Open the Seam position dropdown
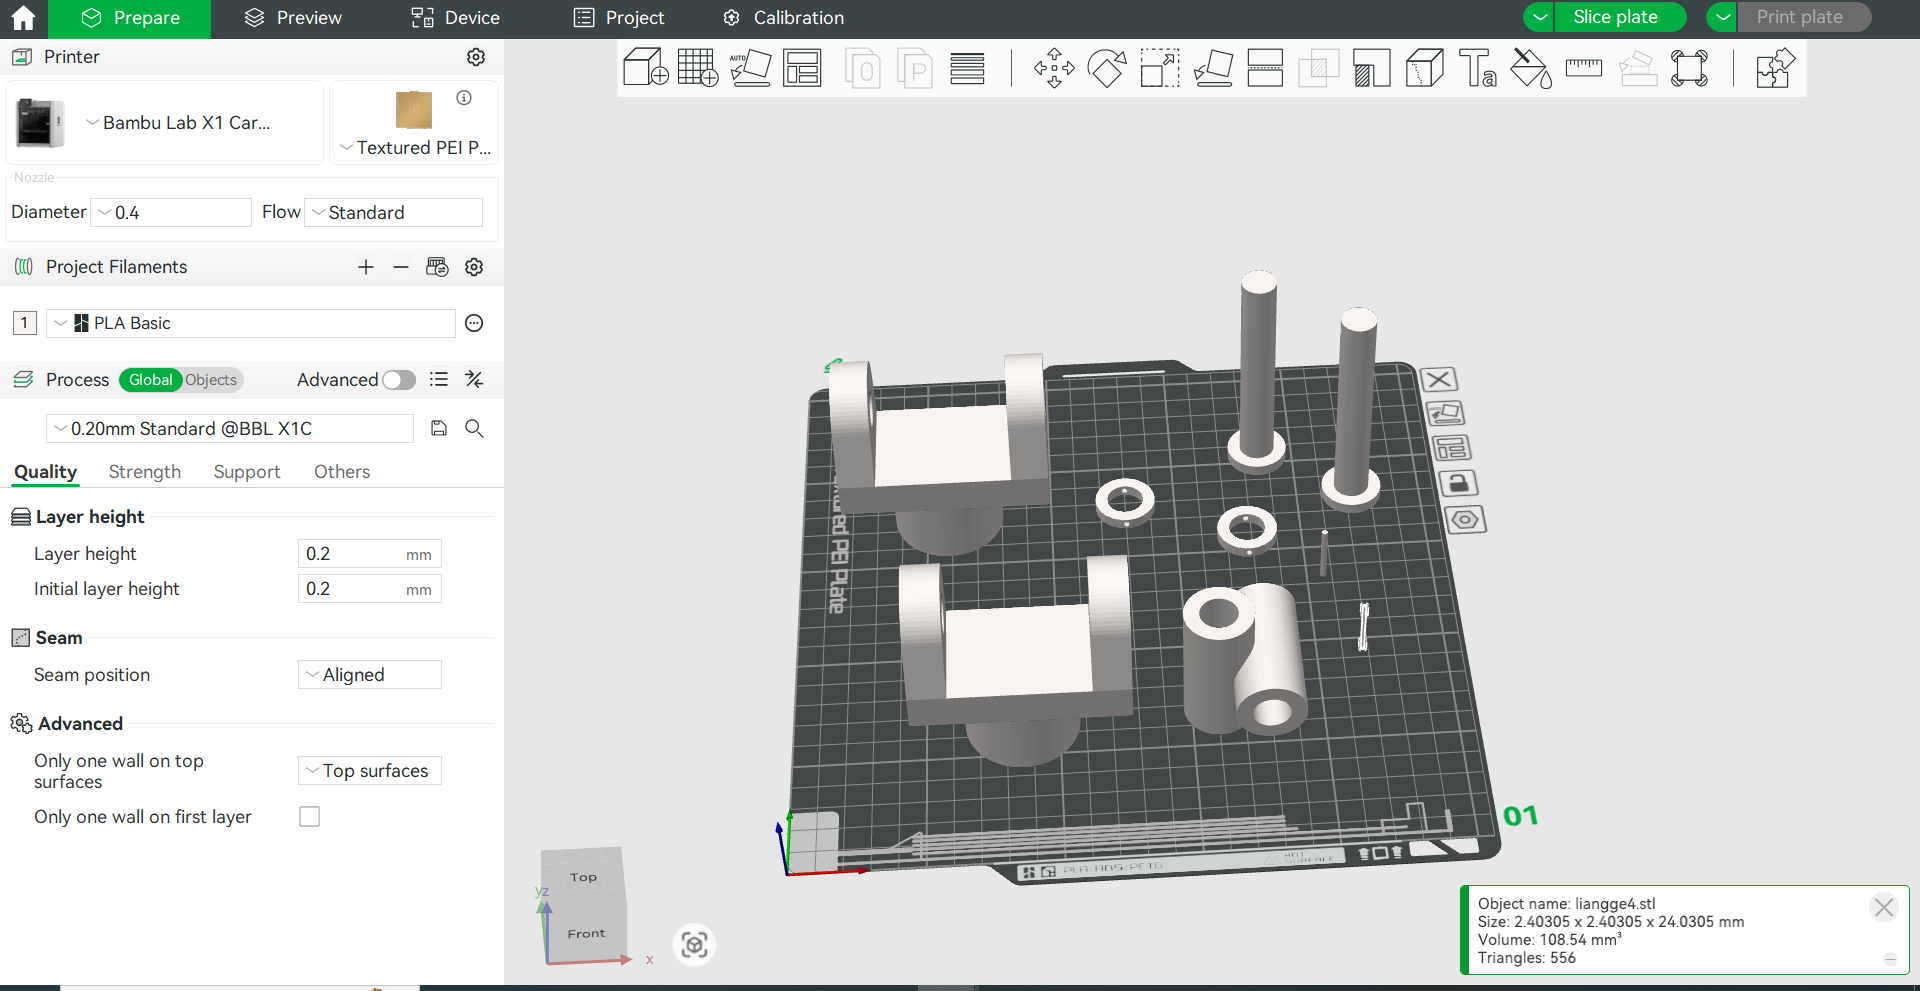 (x=370, y=675)
